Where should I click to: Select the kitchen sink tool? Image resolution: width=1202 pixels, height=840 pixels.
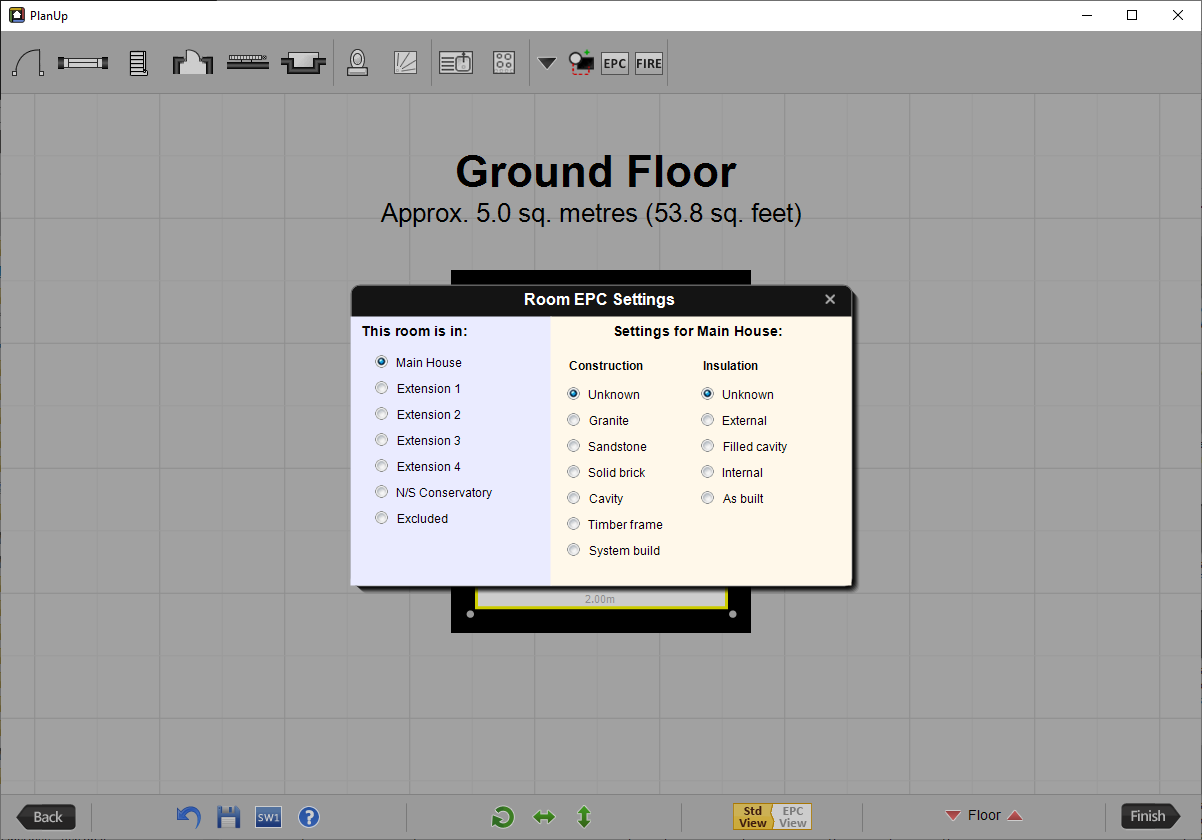(x=456, y=63)
